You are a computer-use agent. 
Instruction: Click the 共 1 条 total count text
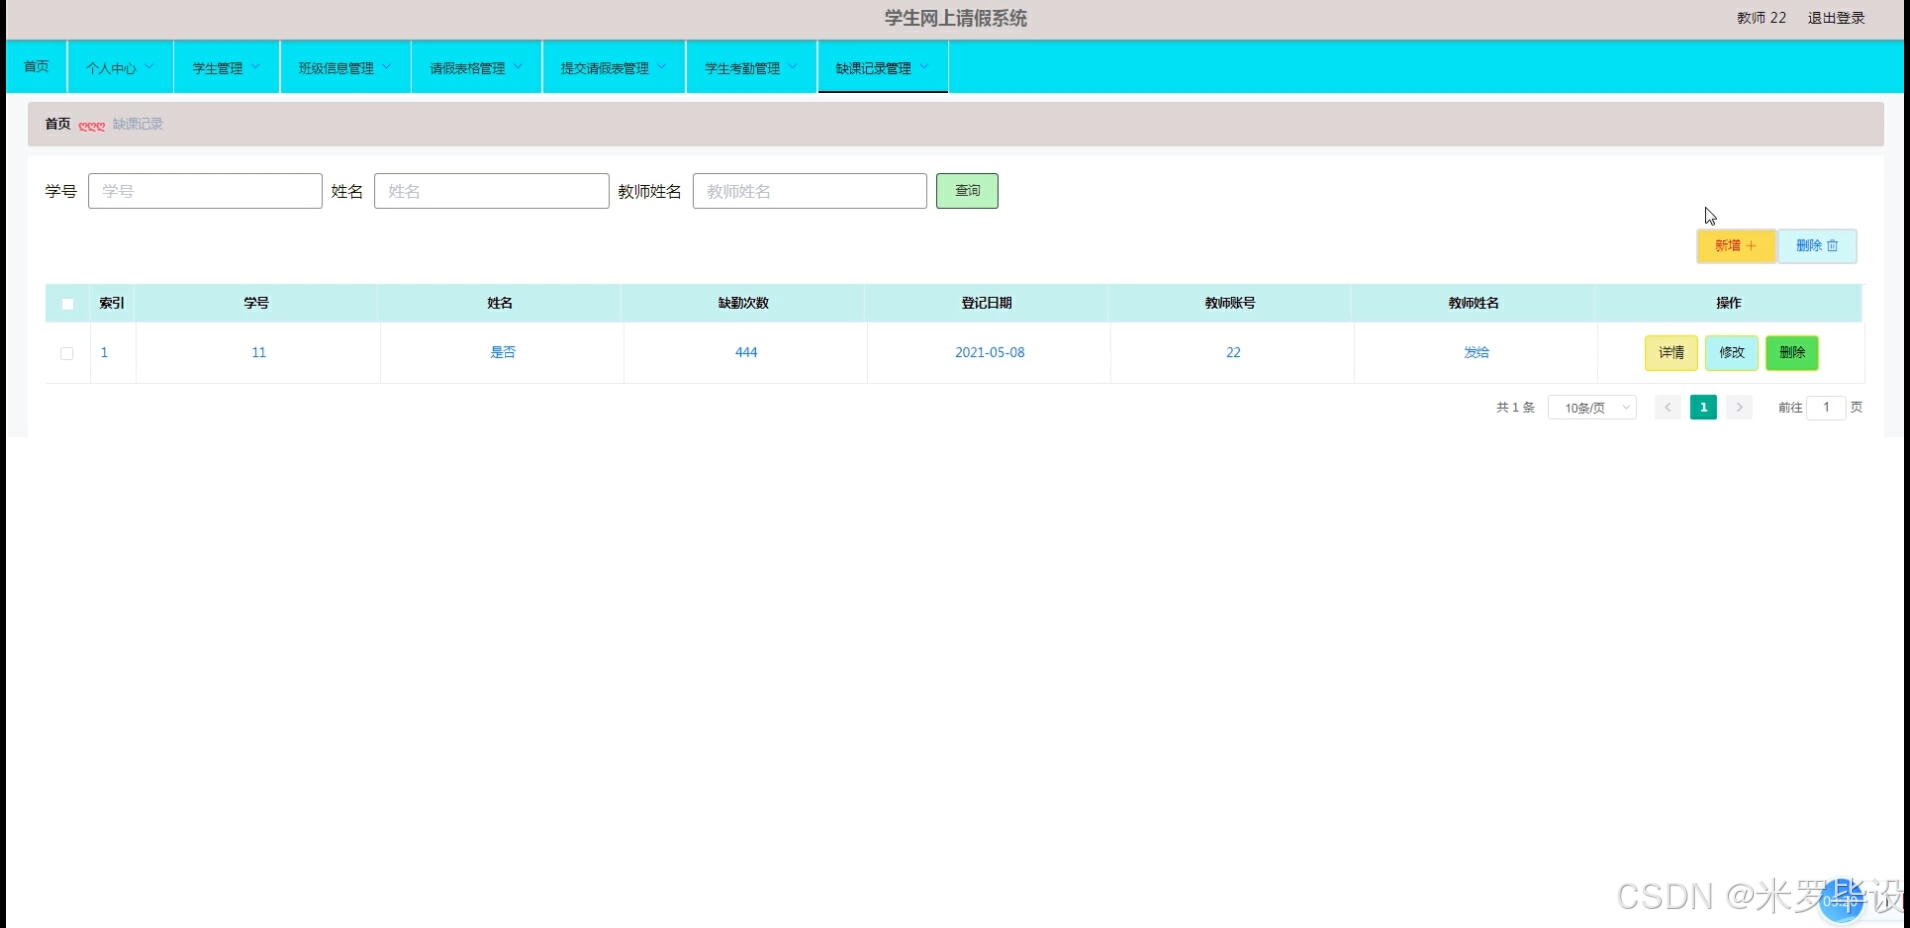coord(1515,407)
